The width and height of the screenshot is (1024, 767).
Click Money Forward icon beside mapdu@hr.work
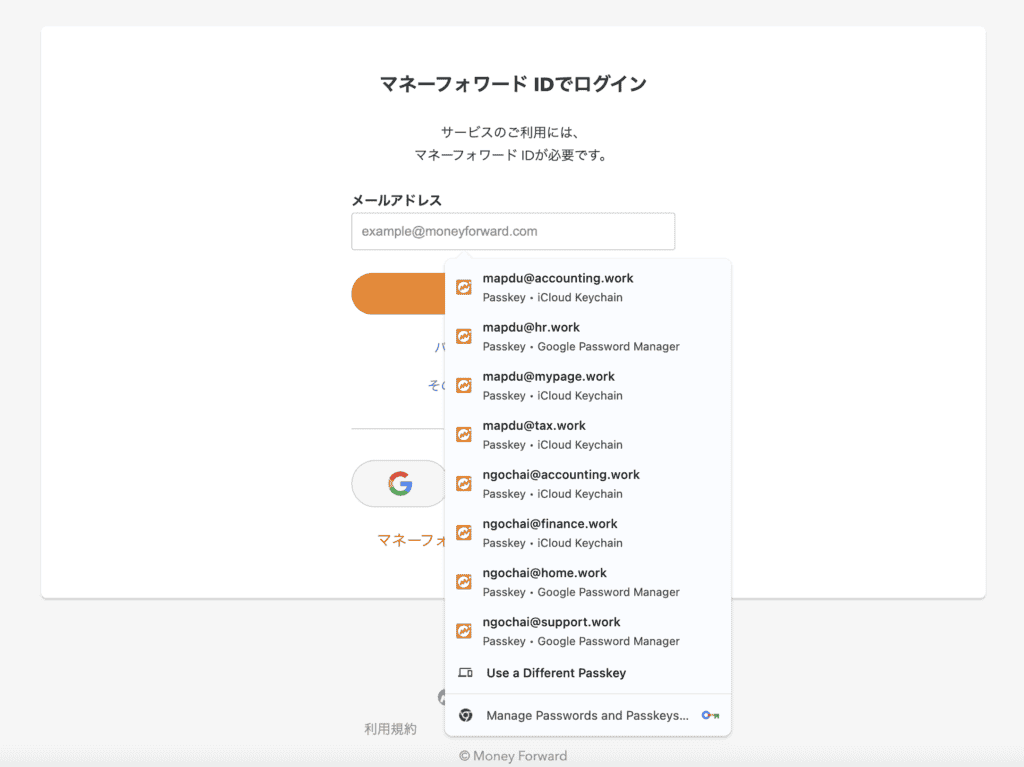(x=464, y=336)
